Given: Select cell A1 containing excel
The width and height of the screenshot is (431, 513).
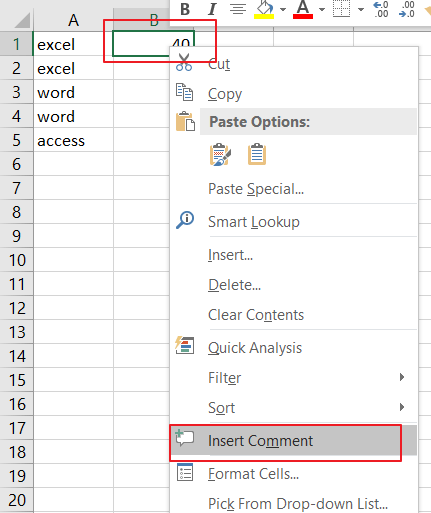Looking at the screenshot, I should click(73, 44).
